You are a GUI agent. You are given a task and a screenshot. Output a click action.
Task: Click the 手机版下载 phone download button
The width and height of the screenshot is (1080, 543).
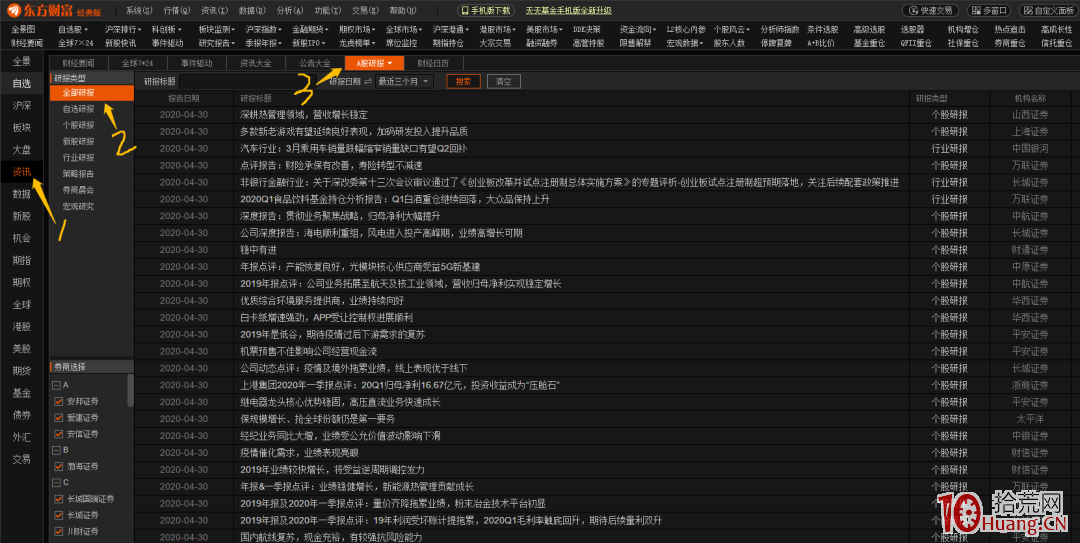[x=486, y=10]
